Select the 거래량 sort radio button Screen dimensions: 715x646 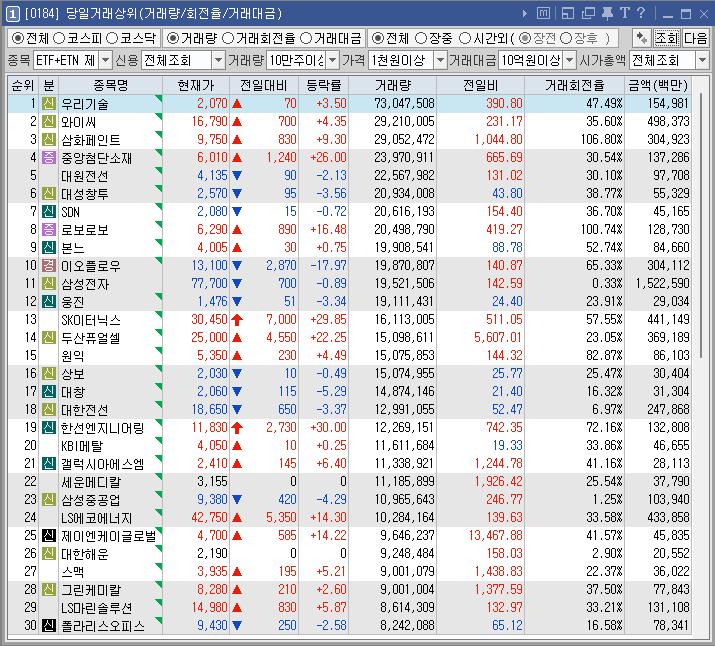(x=172, y=38)
